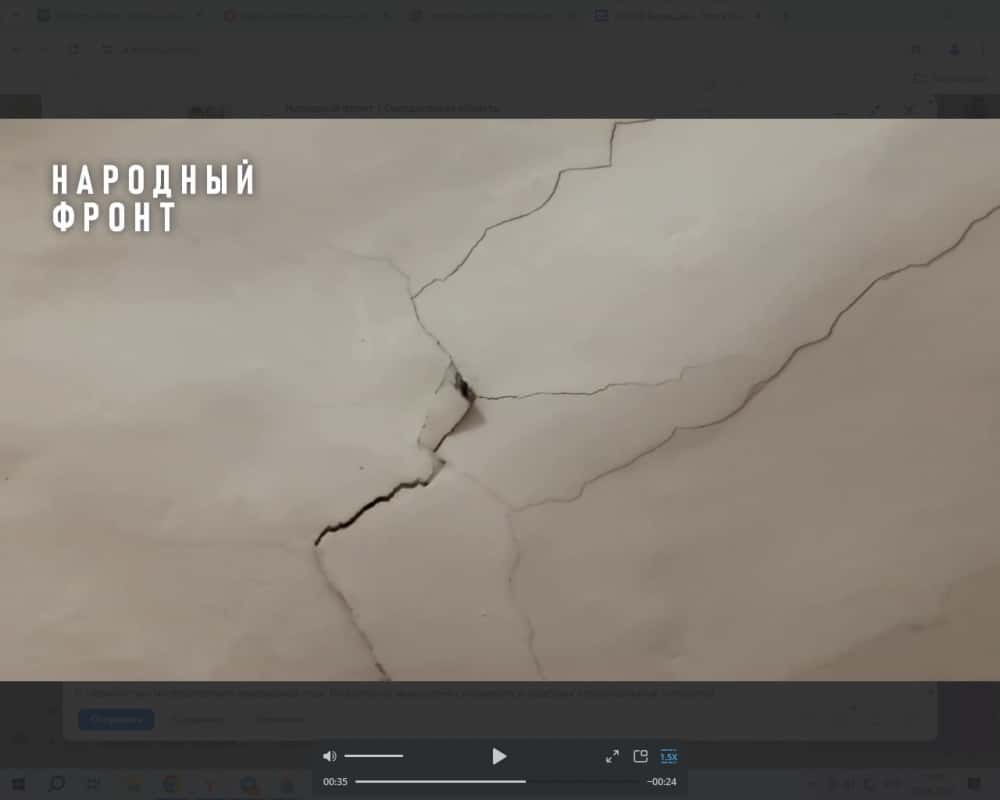Open the Windows Start menu
This screenshot has width=1000, height=800.
coord(18,785)
